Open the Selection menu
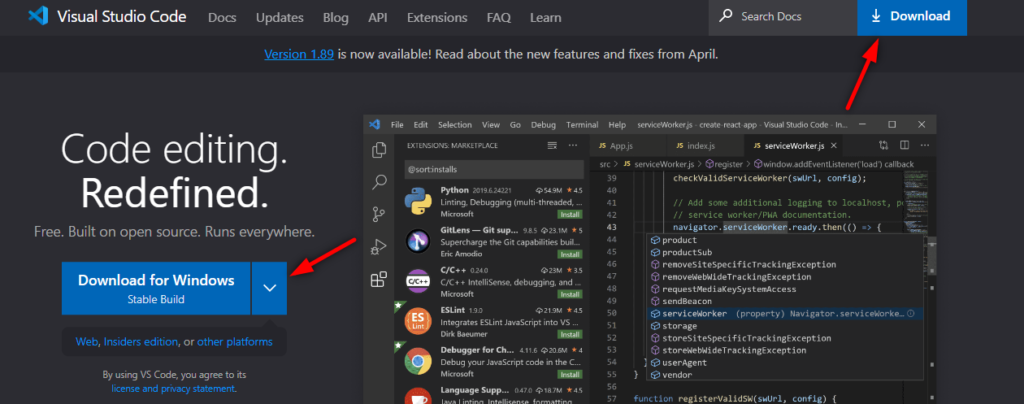Image resolution: width=1024 pixels, height=404 pixels. point(455,125)
